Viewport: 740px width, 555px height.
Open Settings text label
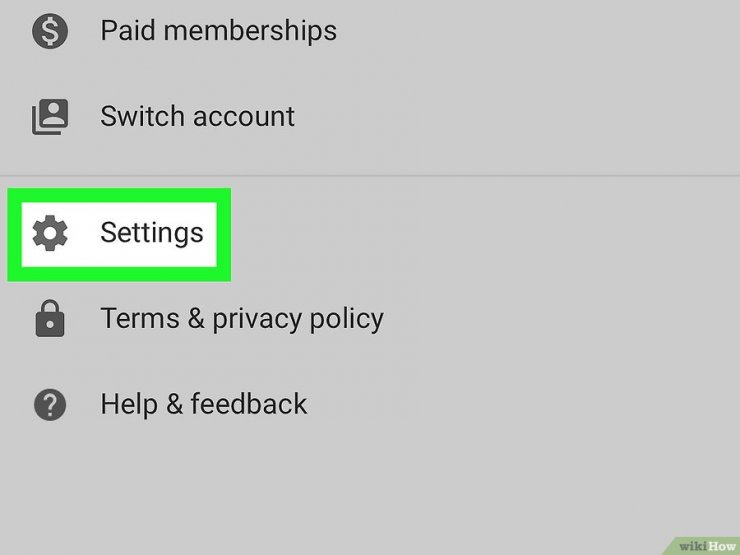point(152,233)
